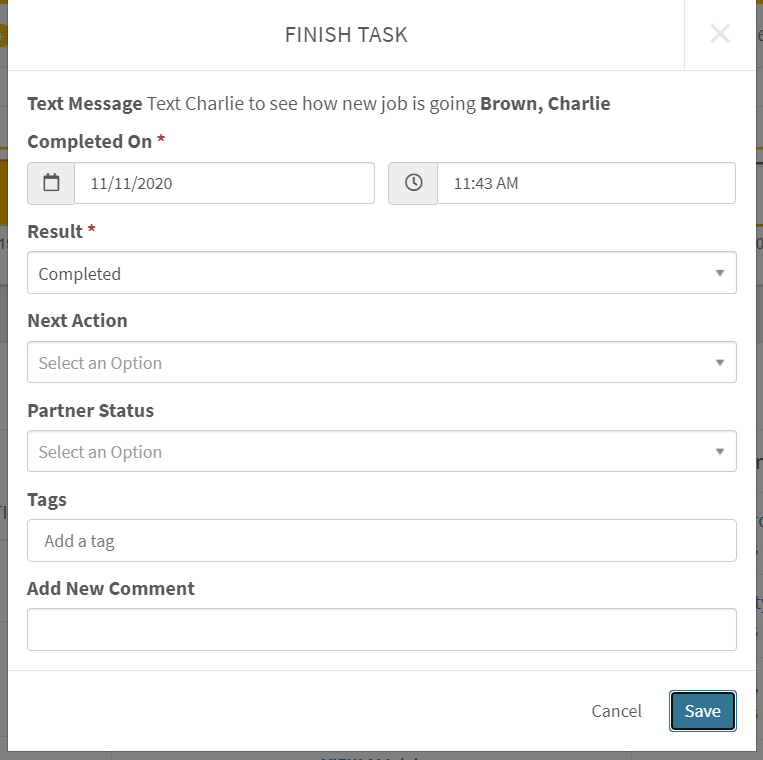Open the Partner Status dropdown

pos(381,451)
